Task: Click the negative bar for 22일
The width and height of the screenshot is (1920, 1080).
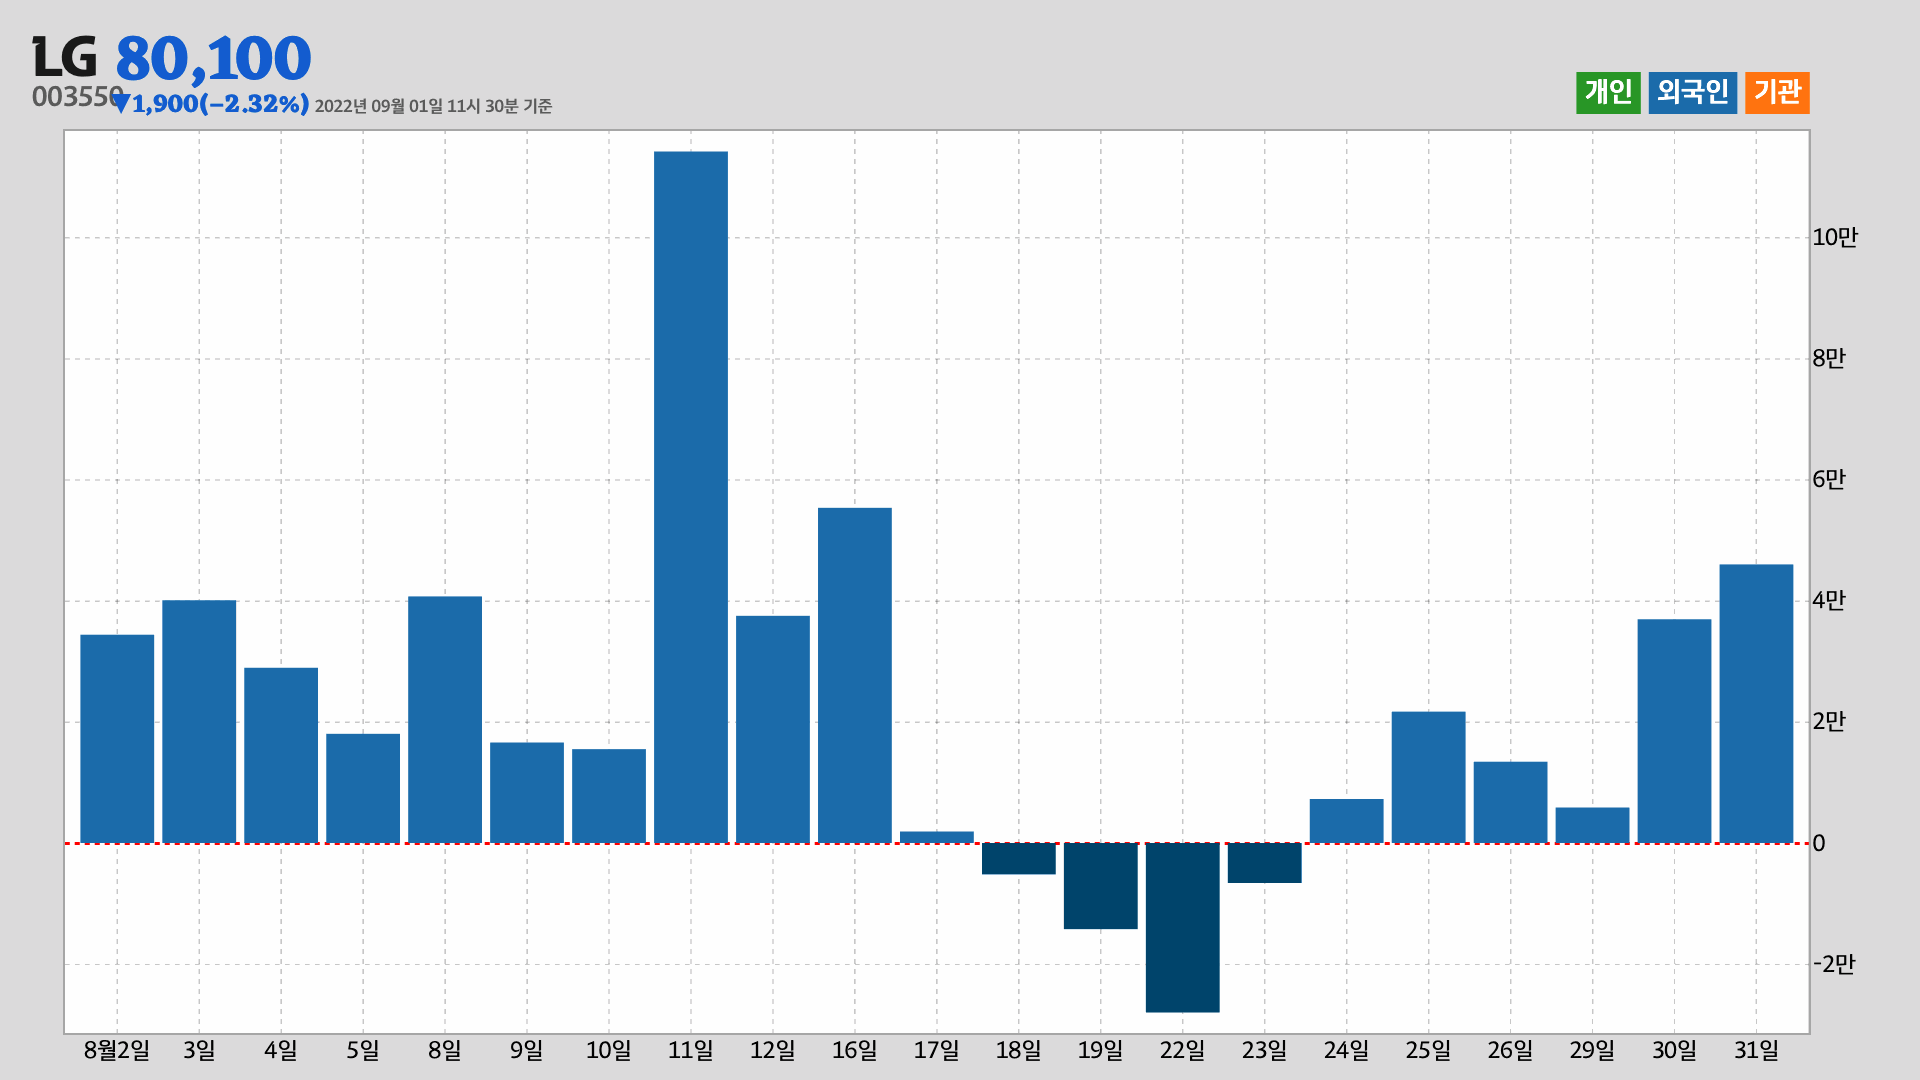Action: pos(1182,927)
